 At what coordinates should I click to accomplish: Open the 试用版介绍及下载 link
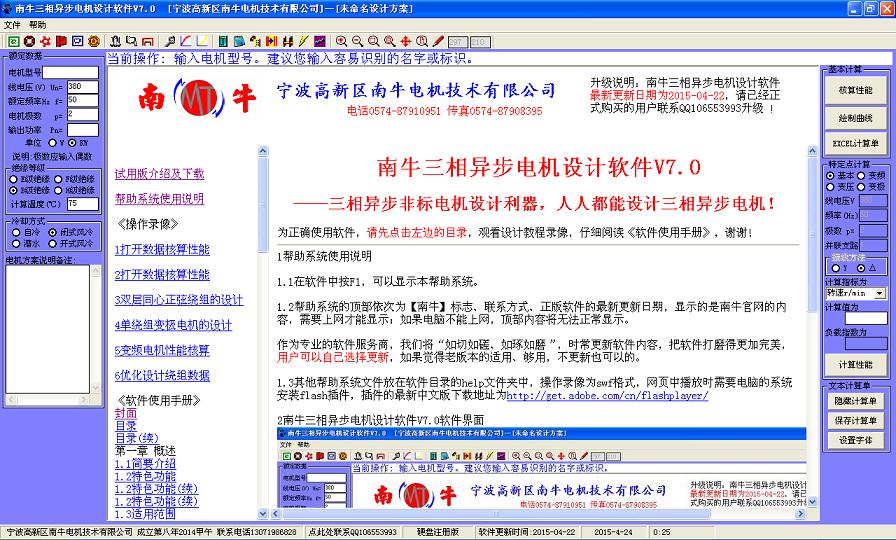(x=159, y=174)
